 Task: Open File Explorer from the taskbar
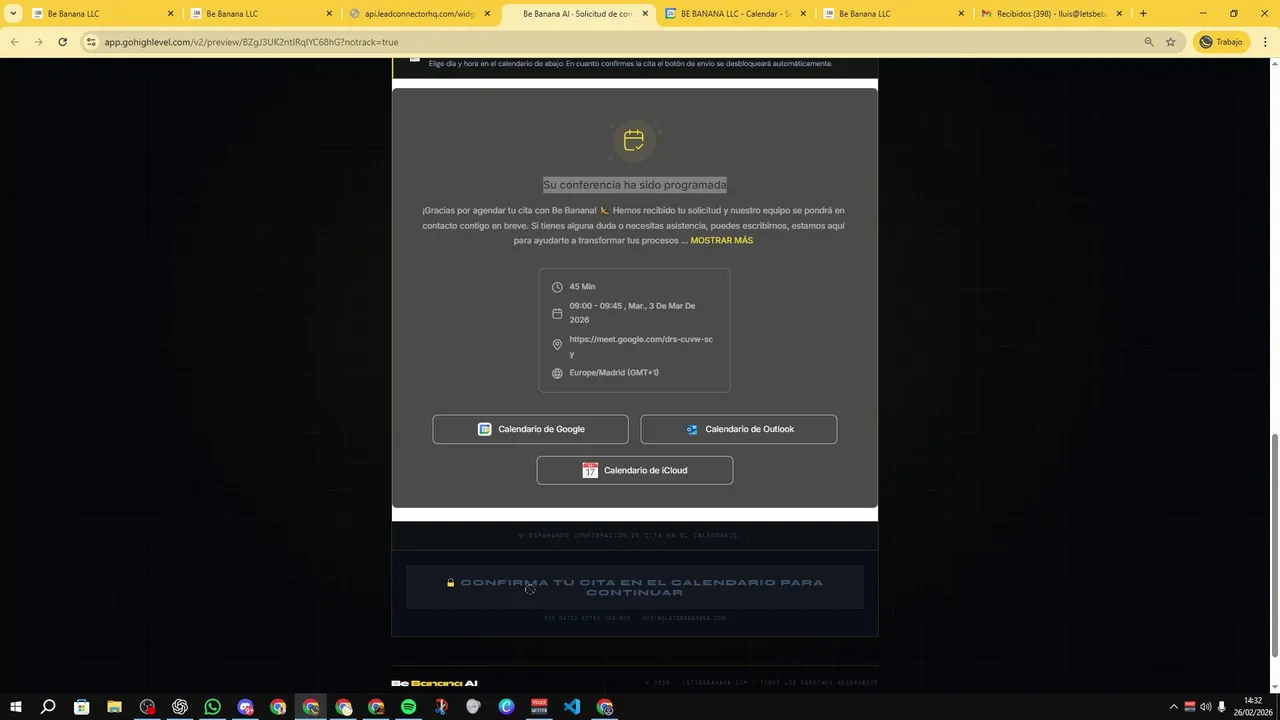114,707
